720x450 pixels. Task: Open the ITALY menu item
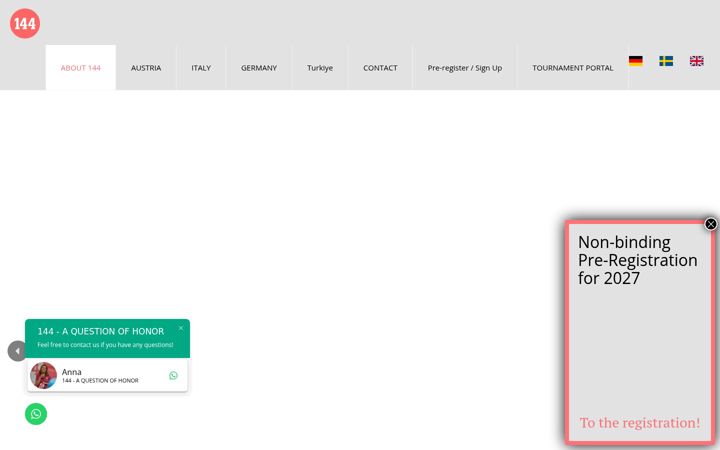pos(201,68)
